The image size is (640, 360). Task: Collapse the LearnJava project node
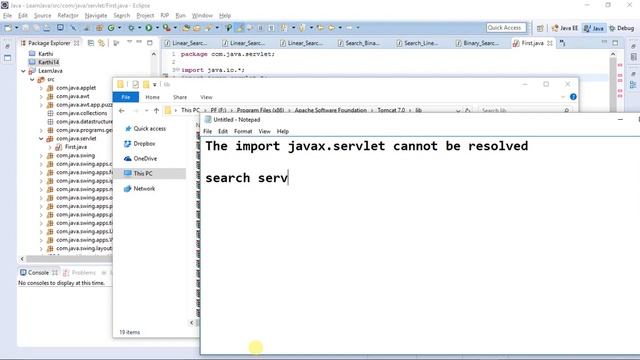[23, 71]
